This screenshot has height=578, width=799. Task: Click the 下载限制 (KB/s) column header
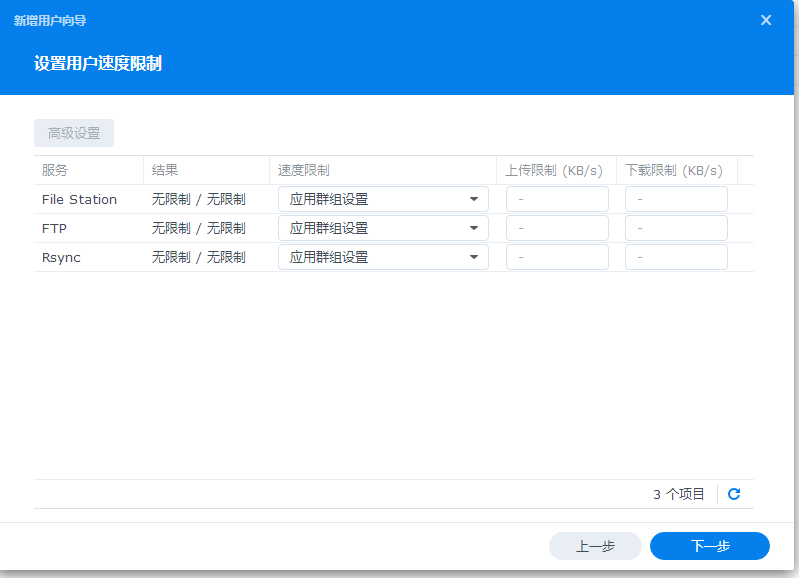pyautogui.click(x=676, y=170)
